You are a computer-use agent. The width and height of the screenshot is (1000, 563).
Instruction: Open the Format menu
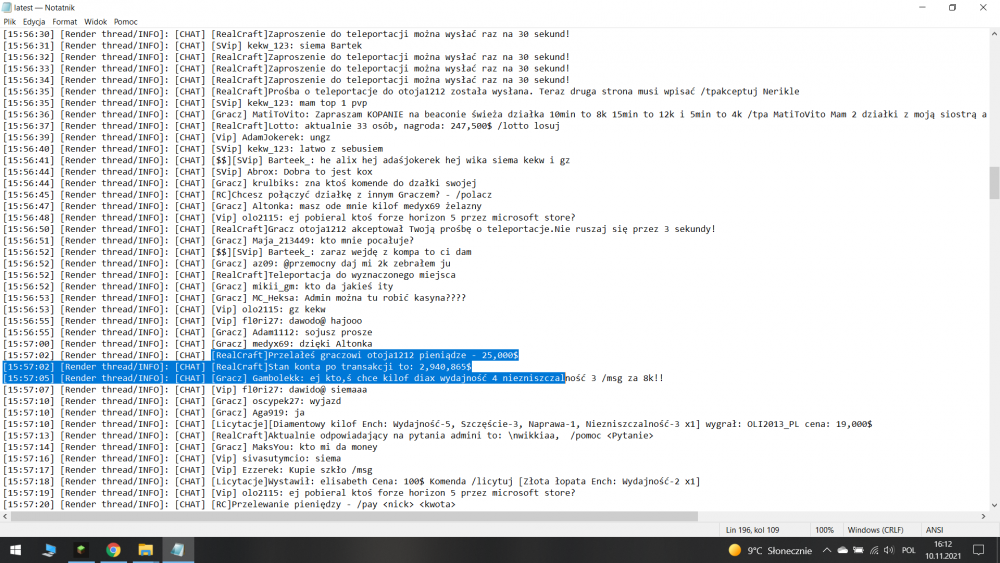tap(64, 21)
